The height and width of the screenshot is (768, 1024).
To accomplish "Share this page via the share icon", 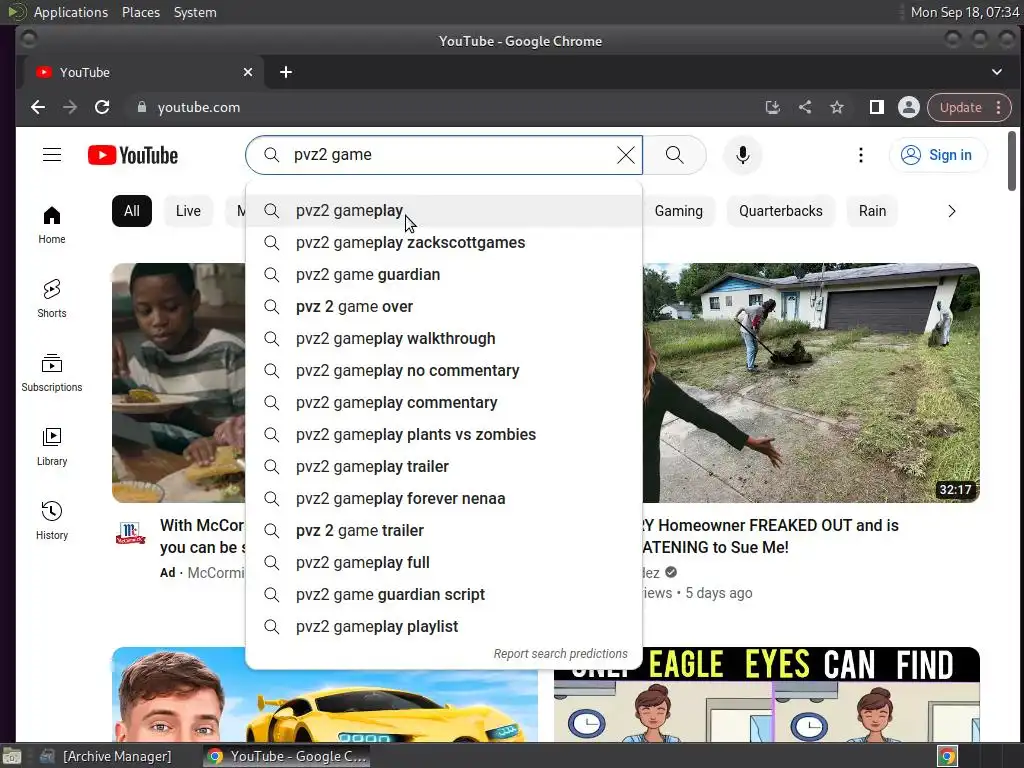I will (x=805, y=107).
